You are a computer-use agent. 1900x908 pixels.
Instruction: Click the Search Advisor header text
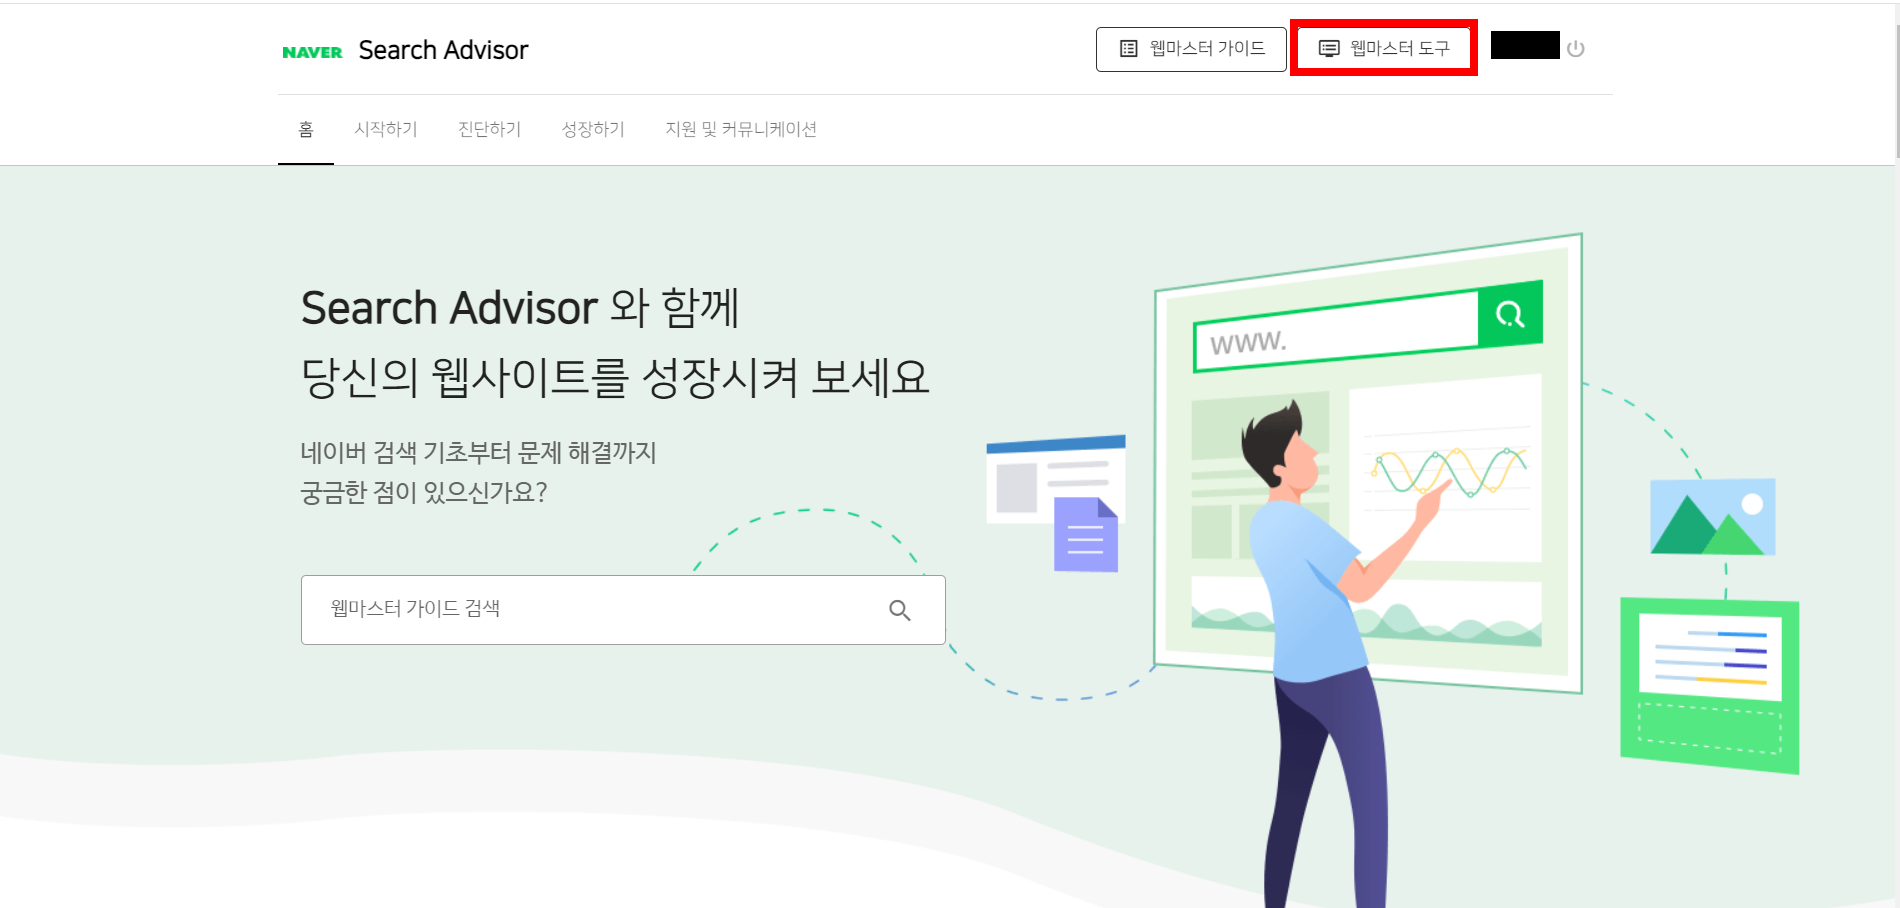443,50
